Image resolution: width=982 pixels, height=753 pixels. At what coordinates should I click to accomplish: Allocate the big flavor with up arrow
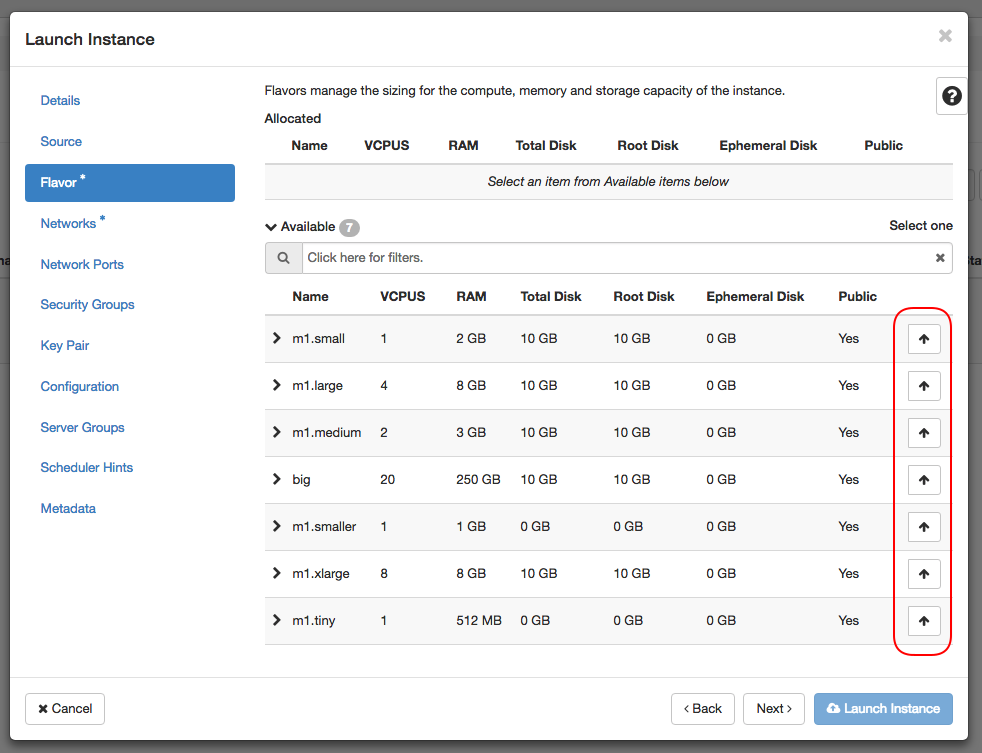click(x=924, y=480)
